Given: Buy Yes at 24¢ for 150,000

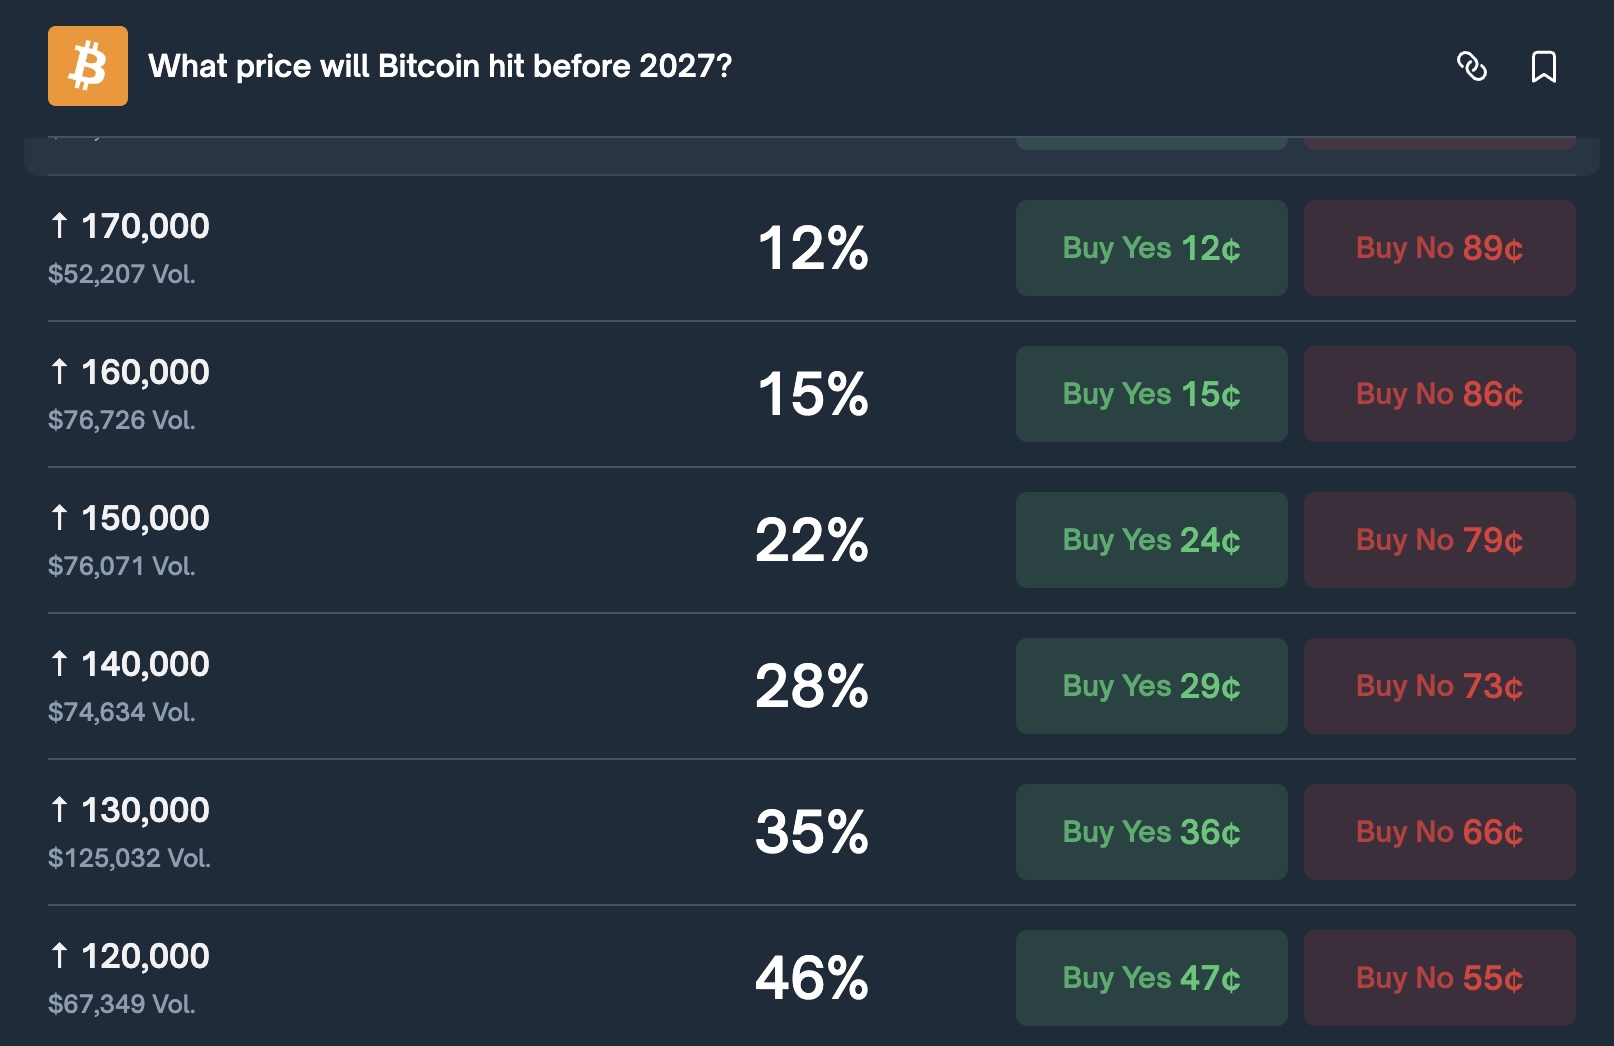Looking at the screenshot, I should point(1150,539).
